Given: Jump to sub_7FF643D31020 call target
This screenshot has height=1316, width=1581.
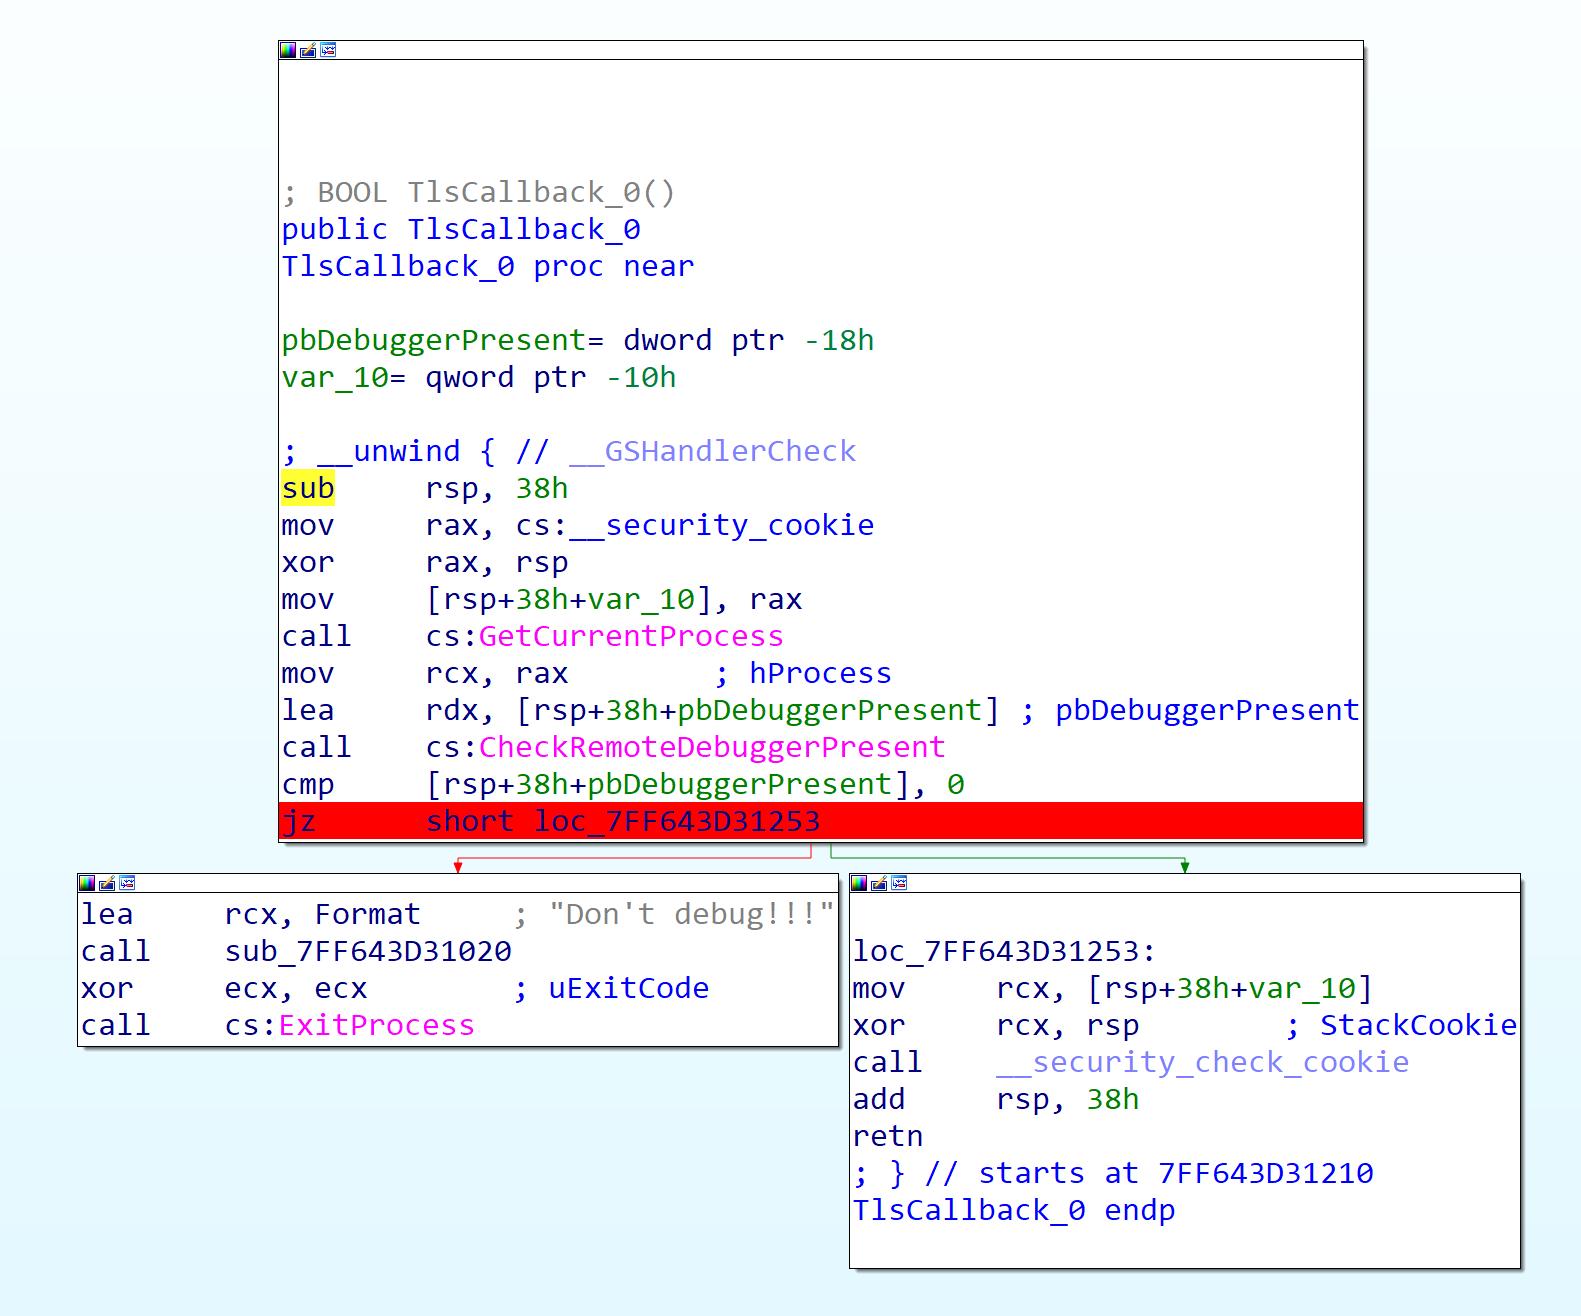Looking at the screenshot, I should tap(368, 951).
